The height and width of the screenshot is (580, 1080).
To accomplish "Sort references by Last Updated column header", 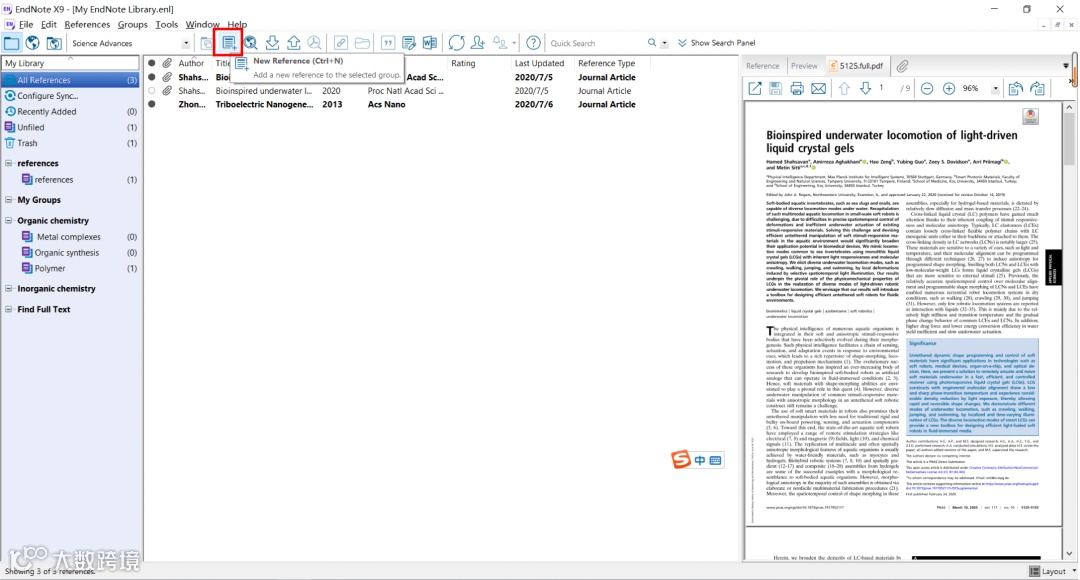I will pos(539,63).
